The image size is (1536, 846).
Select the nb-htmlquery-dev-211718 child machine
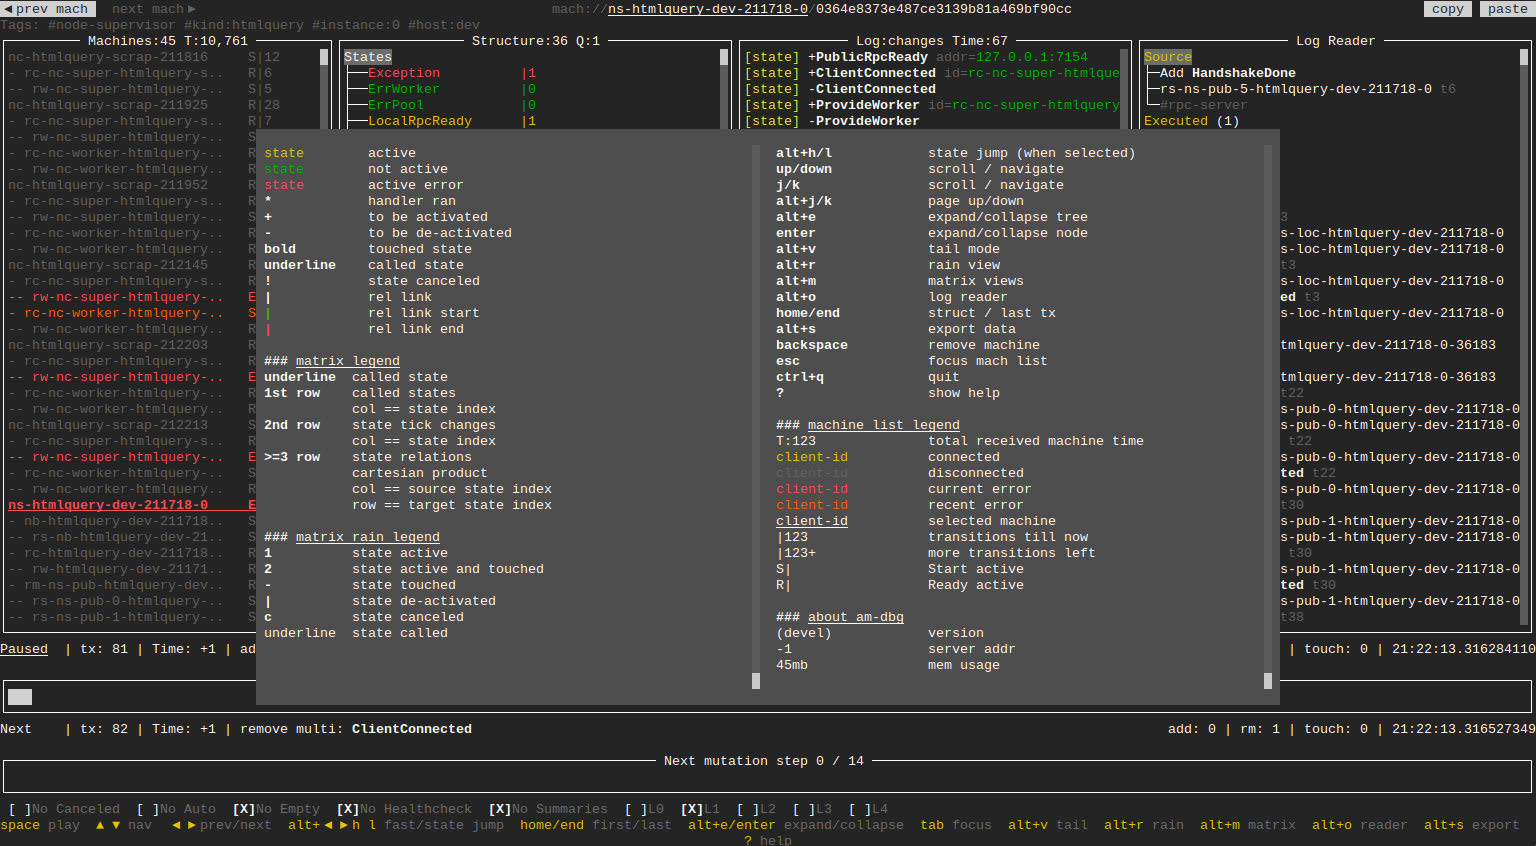click(x=132, y=521)
